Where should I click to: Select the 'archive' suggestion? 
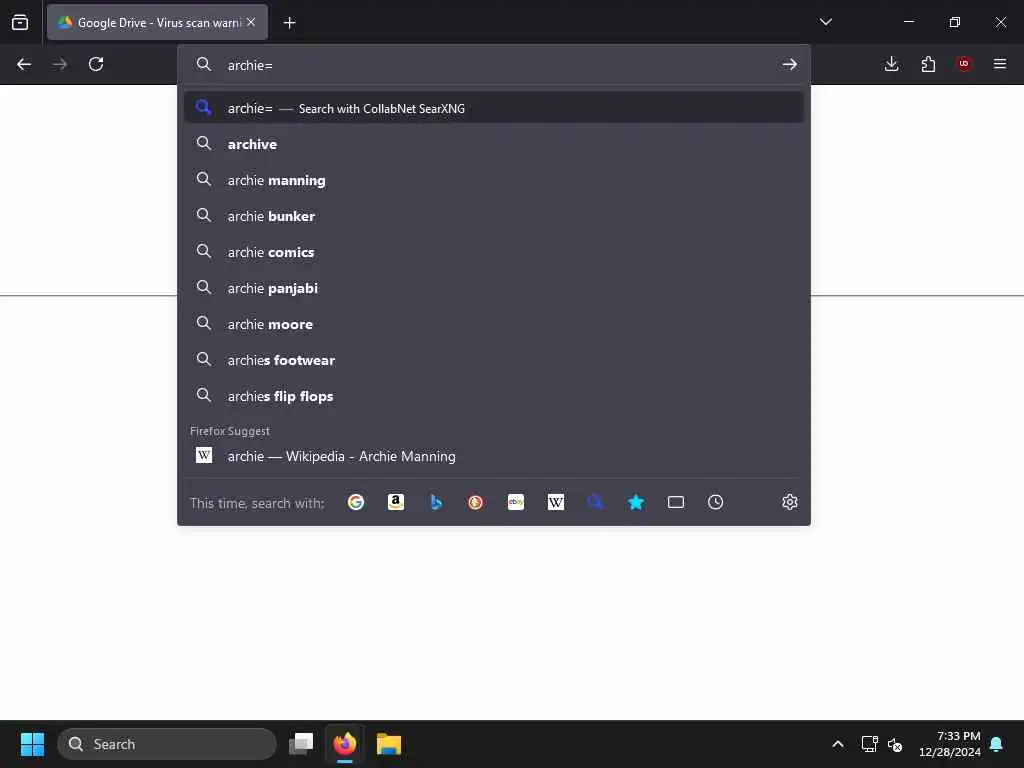point(494,144)
